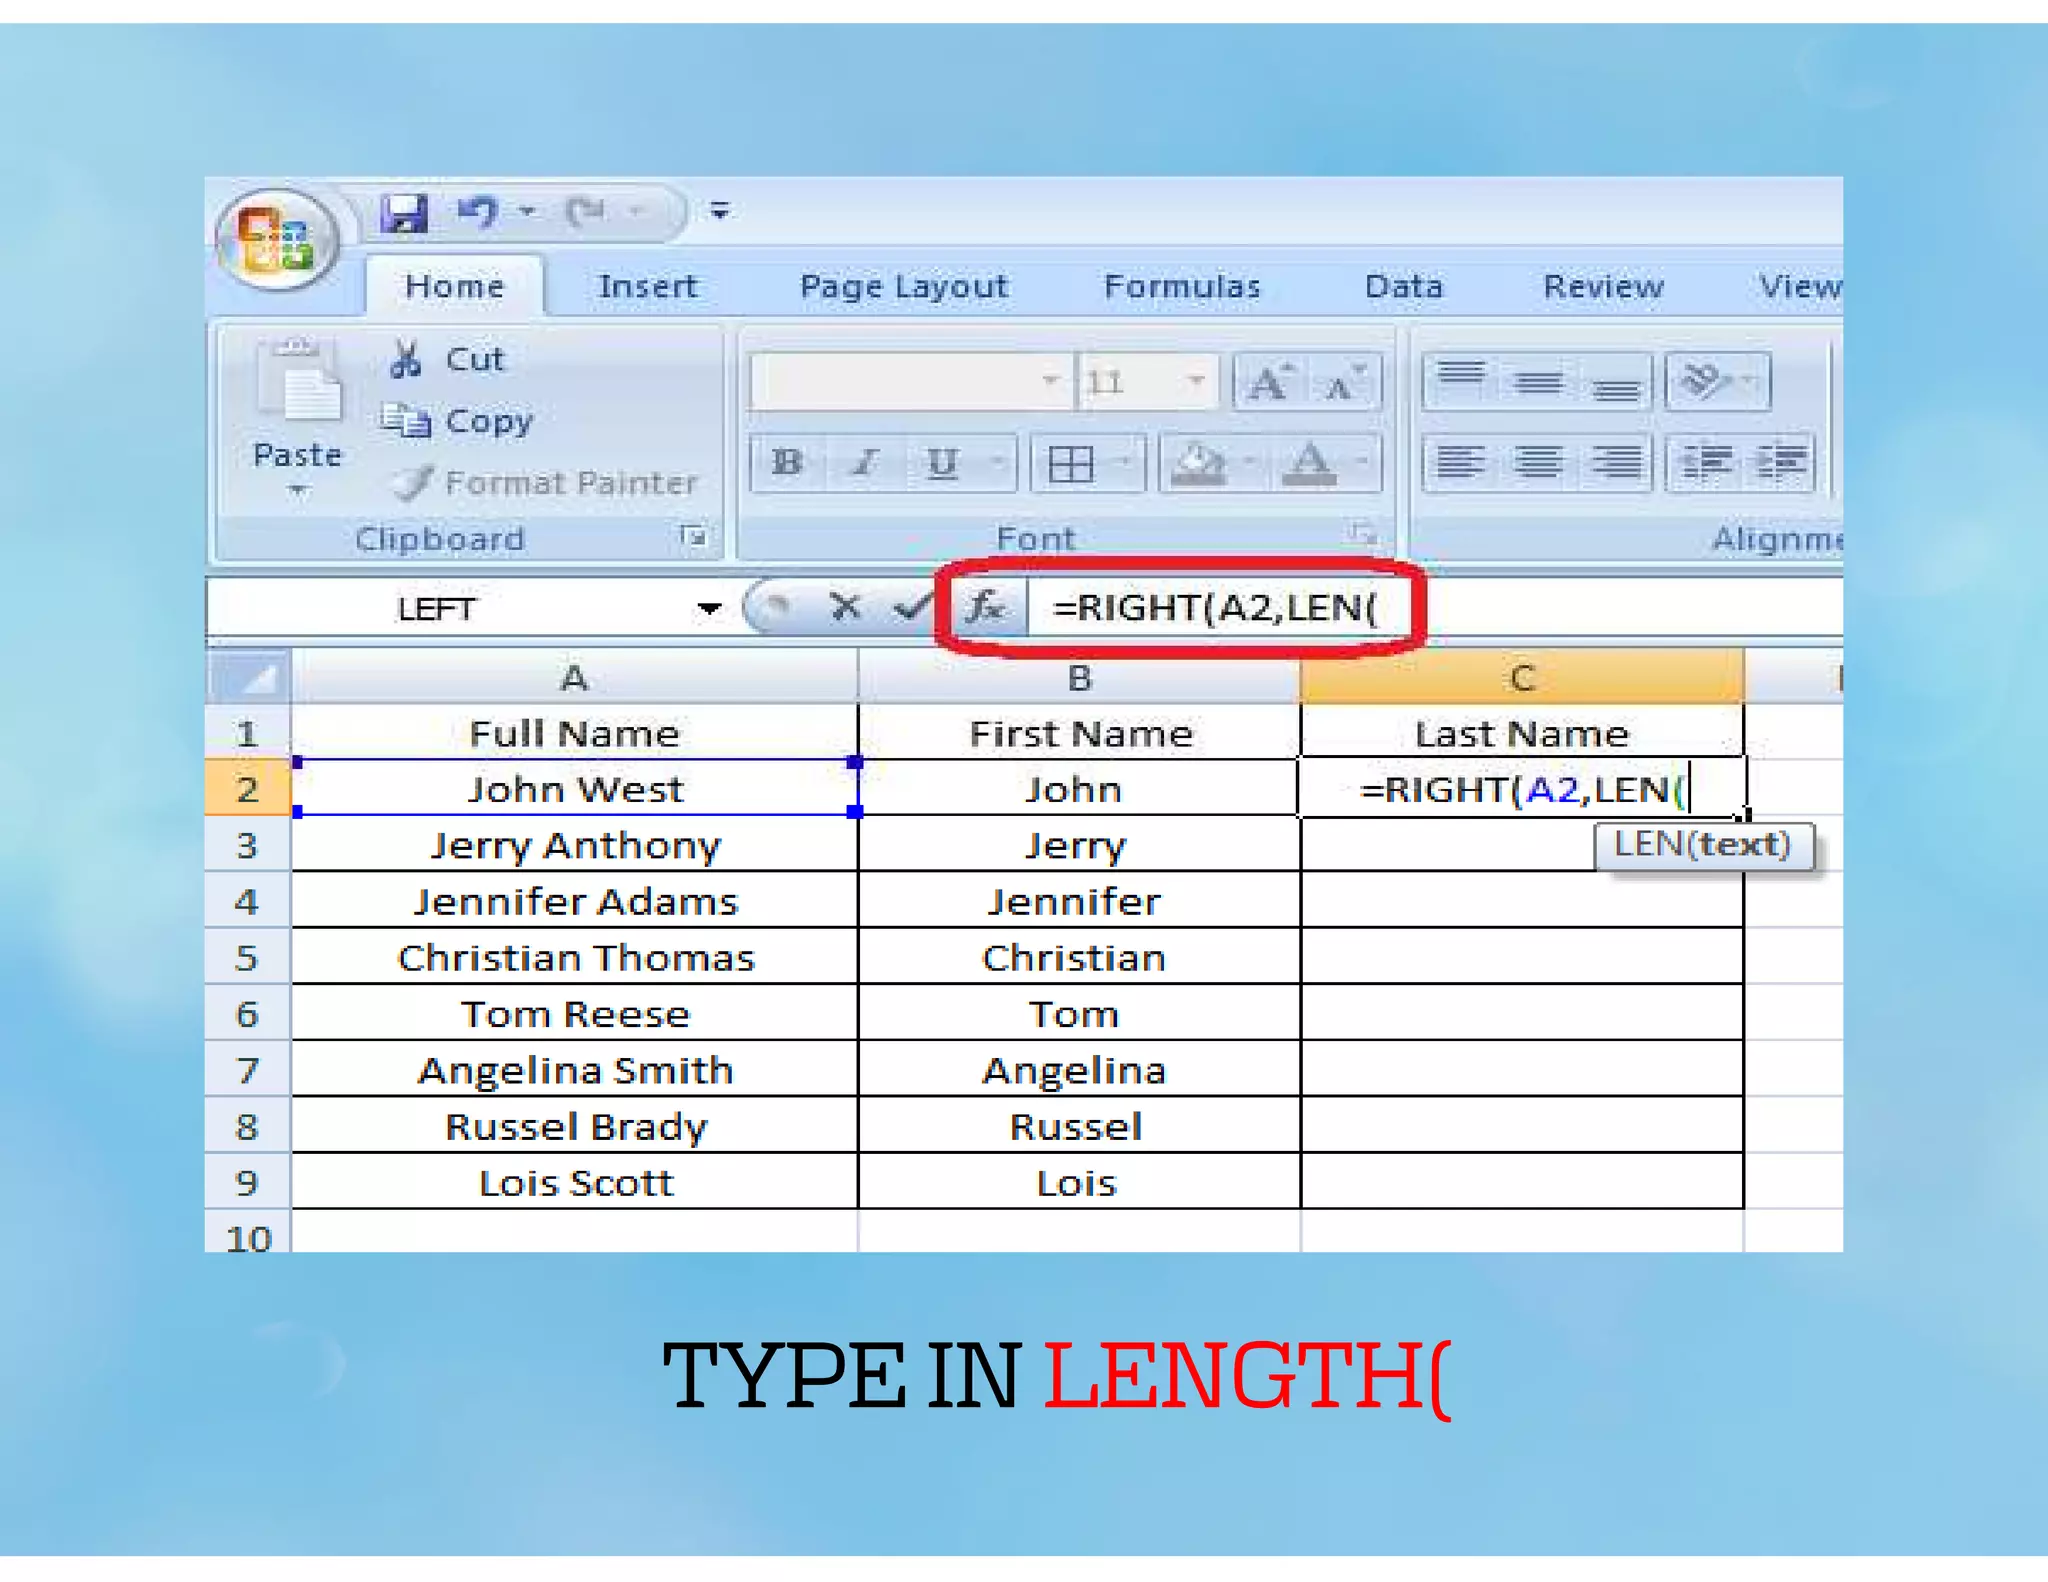Expand the Name Box dropdown showing LEFT
This screenshot has width=2048, height=1582.
pos(709,609)
